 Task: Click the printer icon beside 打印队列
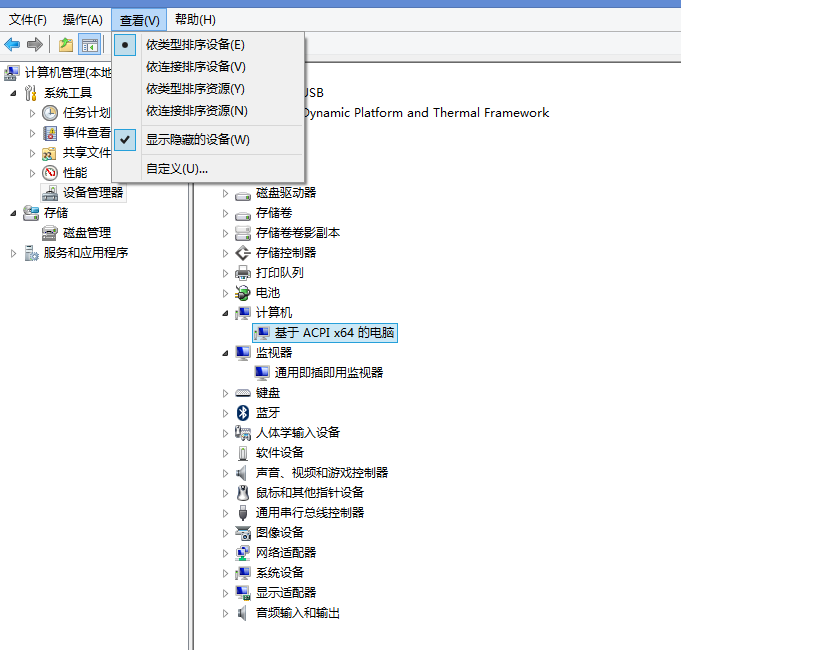point(242,272)
